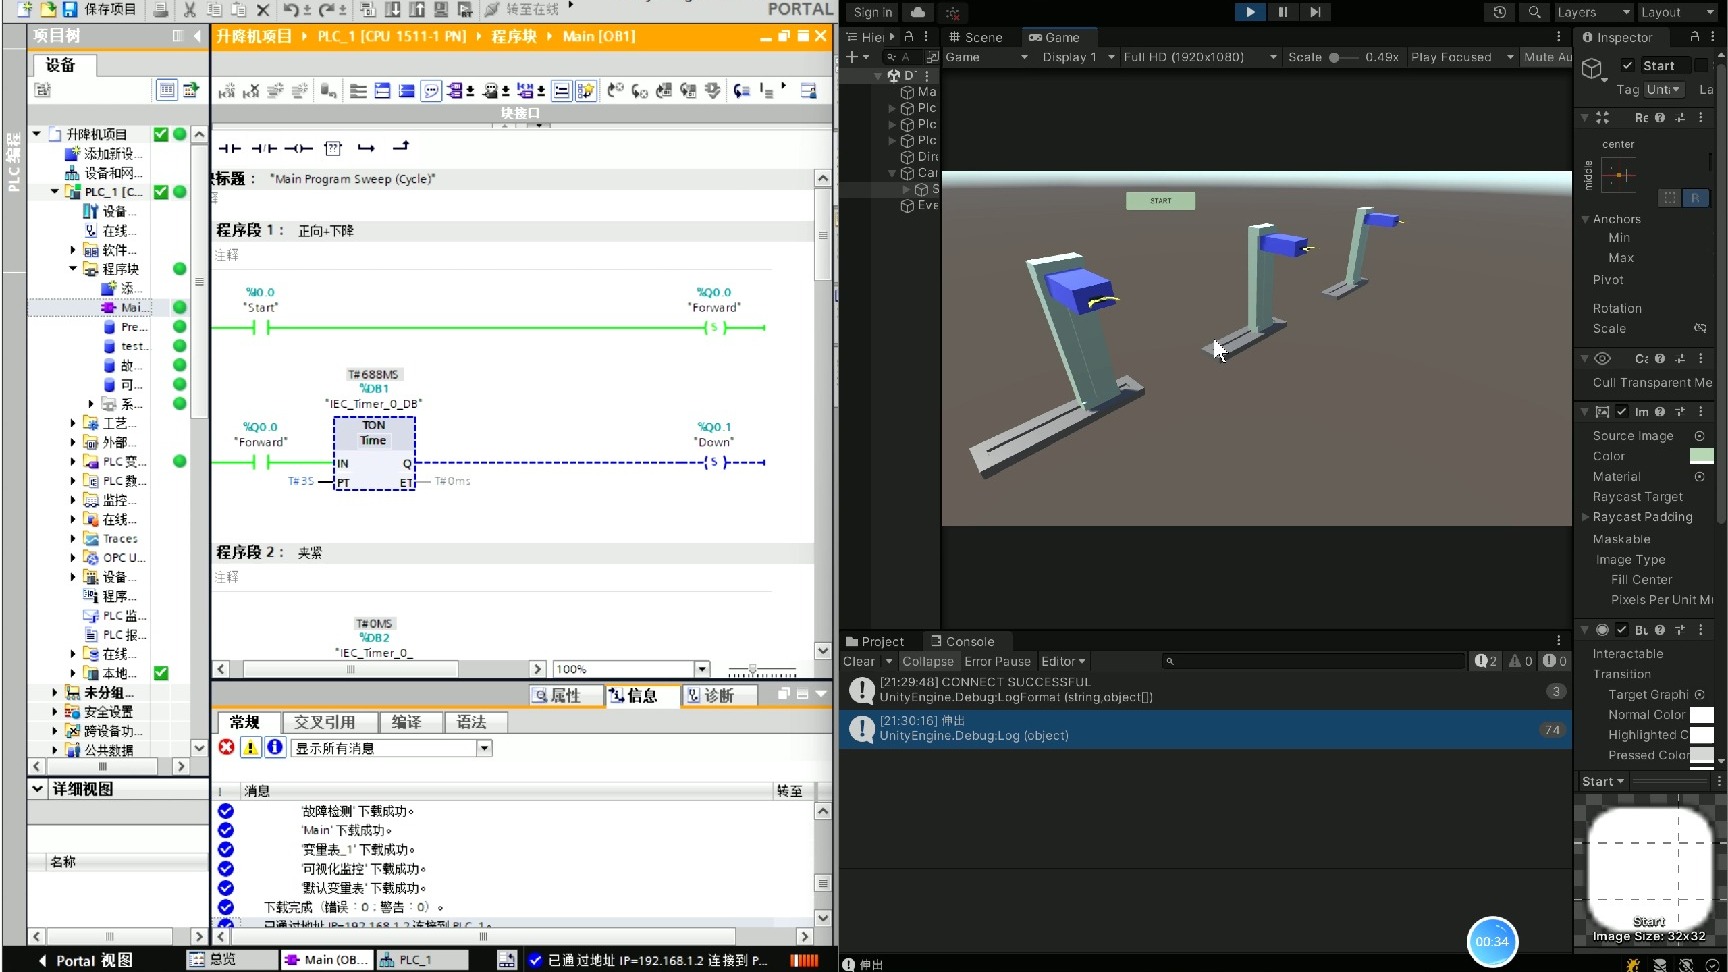Switch to the Scene tab

tap(975, 37)
